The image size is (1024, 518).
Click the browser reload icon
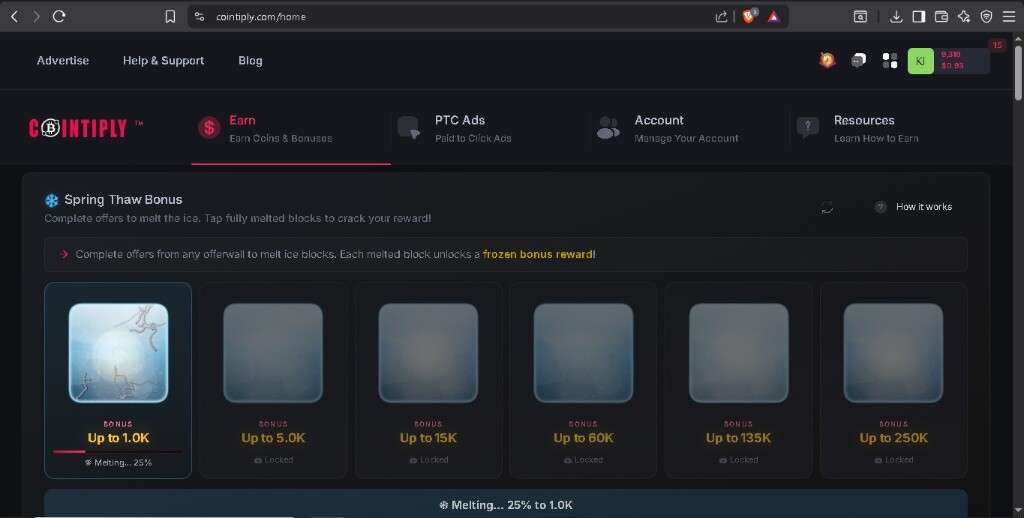59,16
